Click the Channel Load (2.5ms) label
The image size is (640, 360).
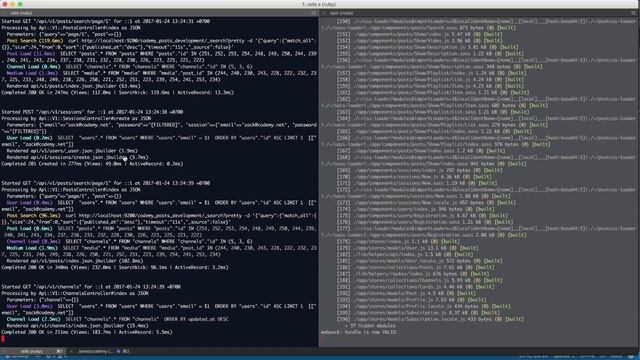[33, 319]
